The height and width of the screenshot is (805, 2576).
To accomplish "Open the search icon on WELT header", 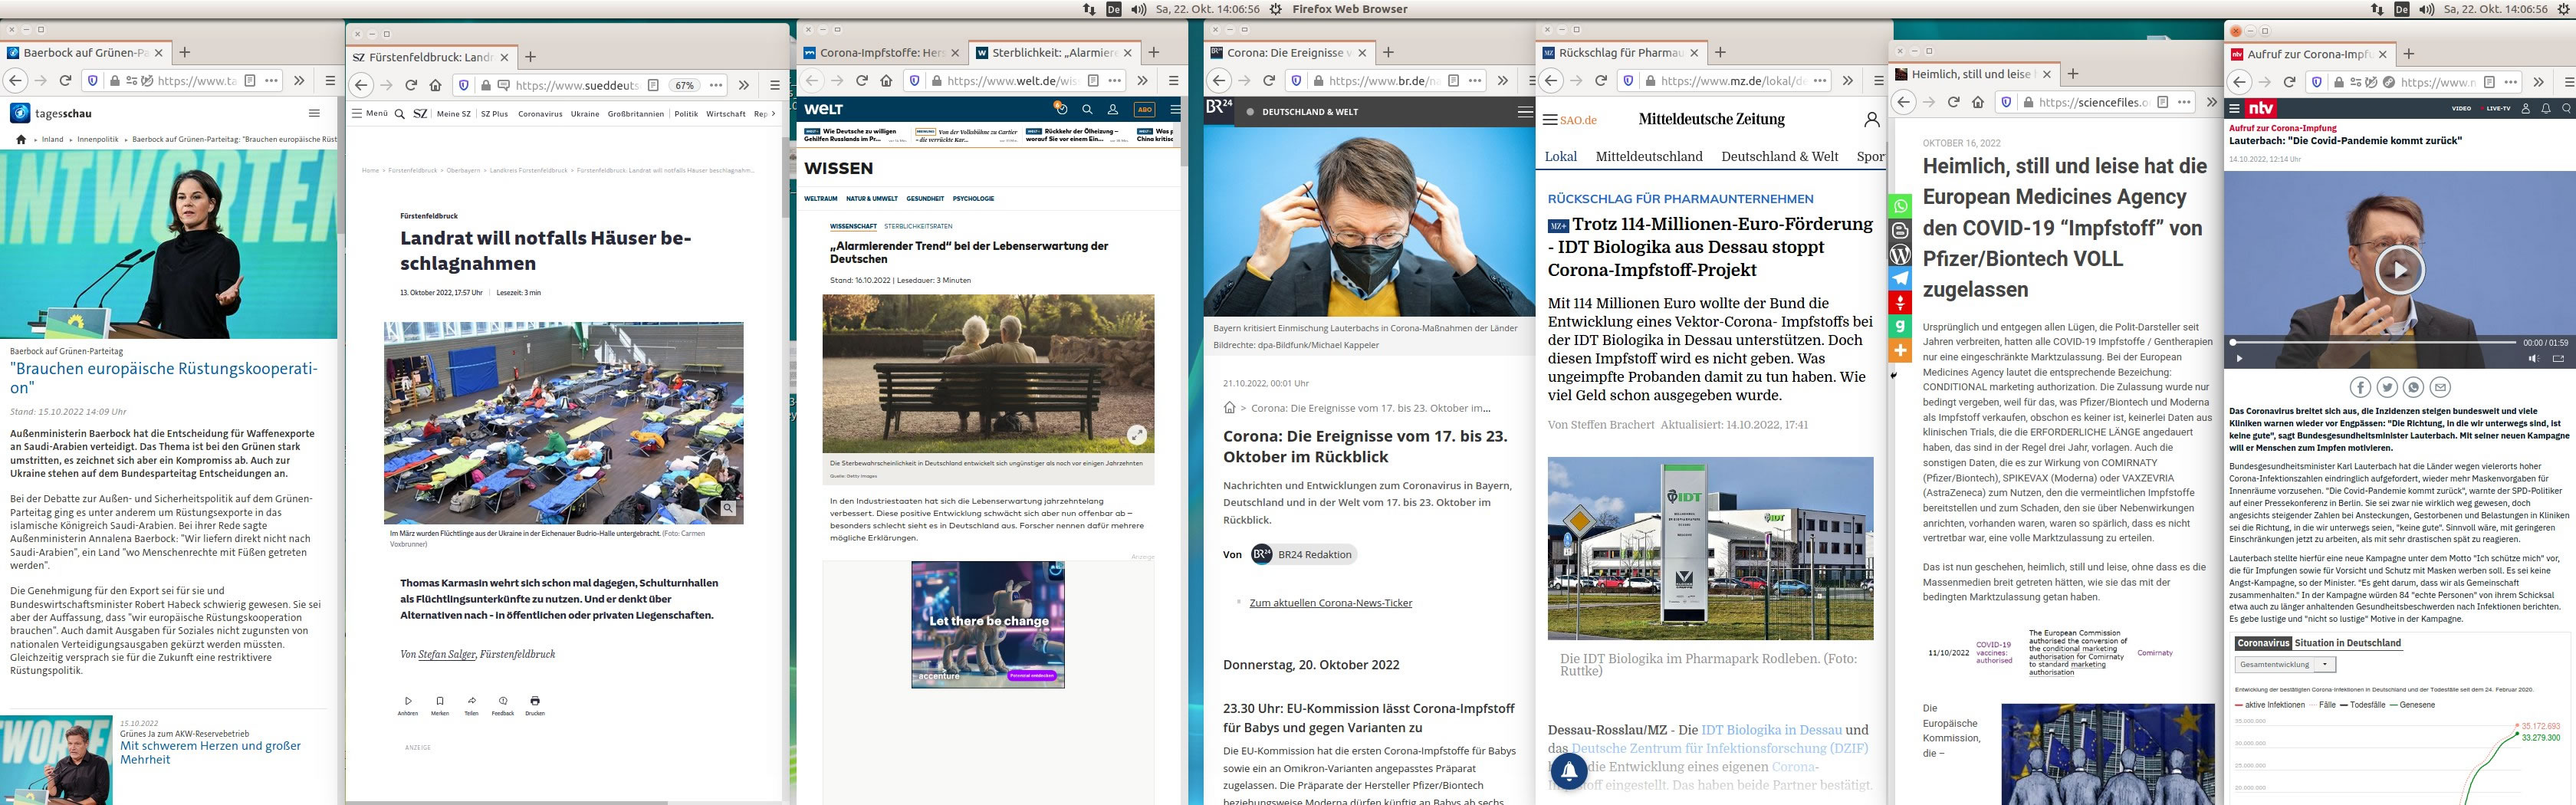I will (1087, 110).
